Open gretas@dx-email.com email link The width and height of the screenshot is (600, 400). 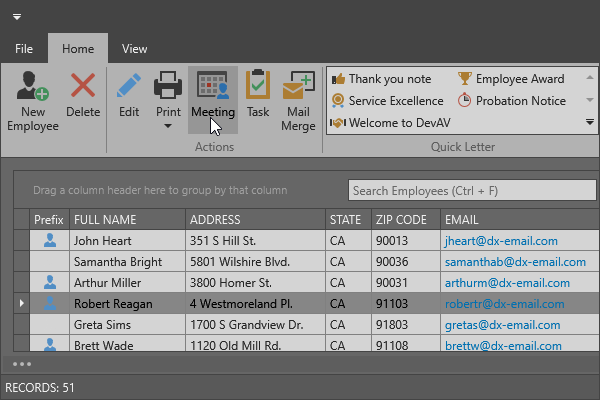point(502,325)
